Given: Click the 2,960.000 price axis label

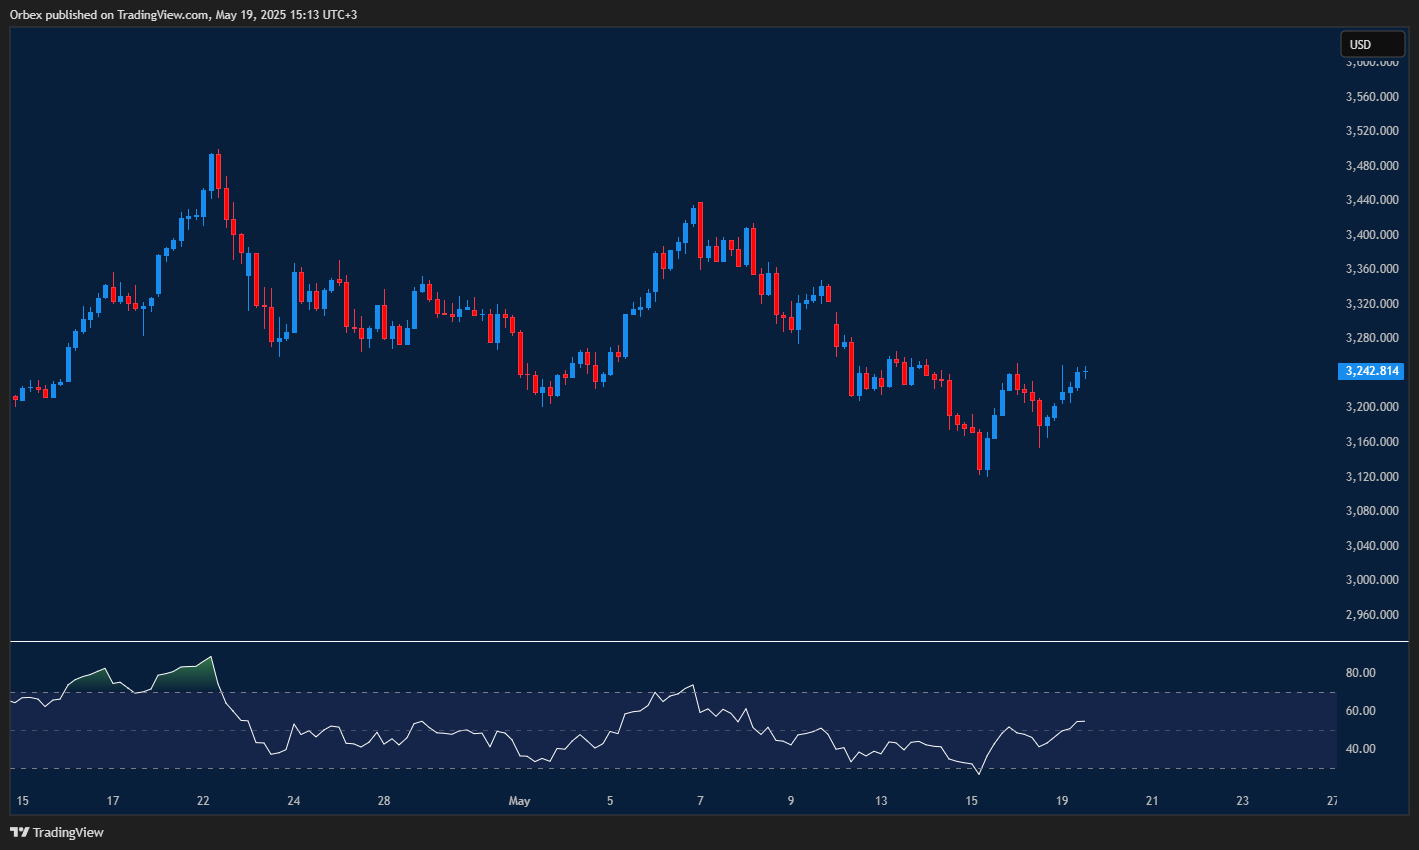Looking at the screenshot, I should (1372, 614).
